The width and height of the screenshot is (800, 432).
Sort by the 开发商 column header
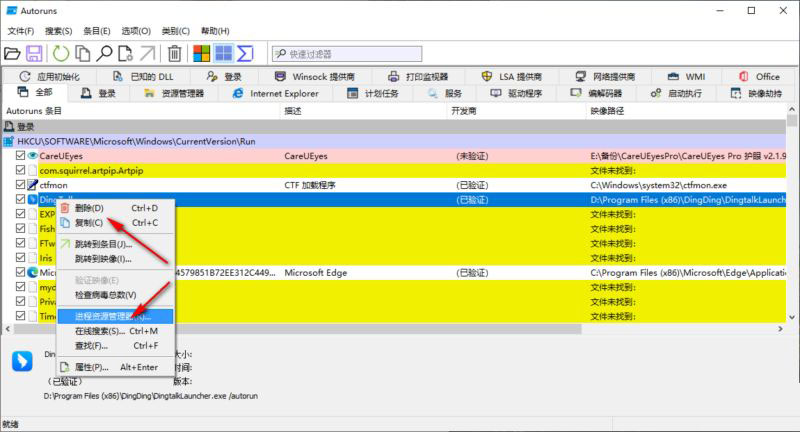[516, 111]
